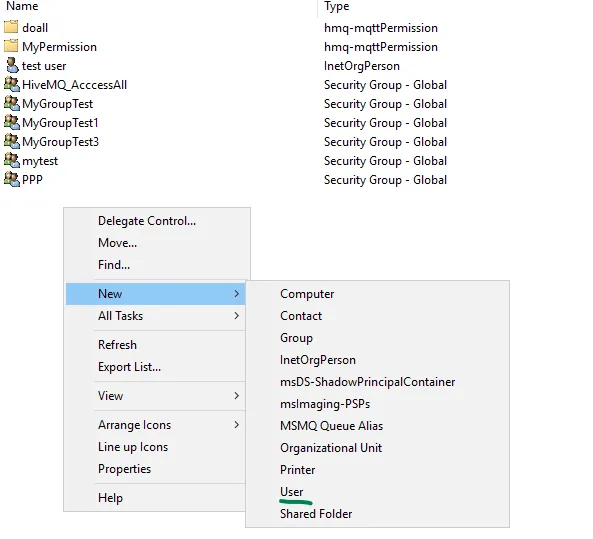
Task: Click the MyGroupTest group icon
Action: point(12,103)
